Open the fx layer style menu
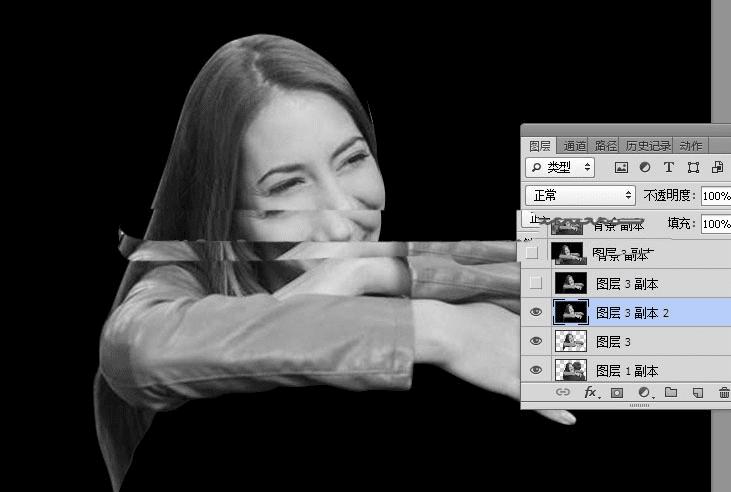 tap(591, 393)
